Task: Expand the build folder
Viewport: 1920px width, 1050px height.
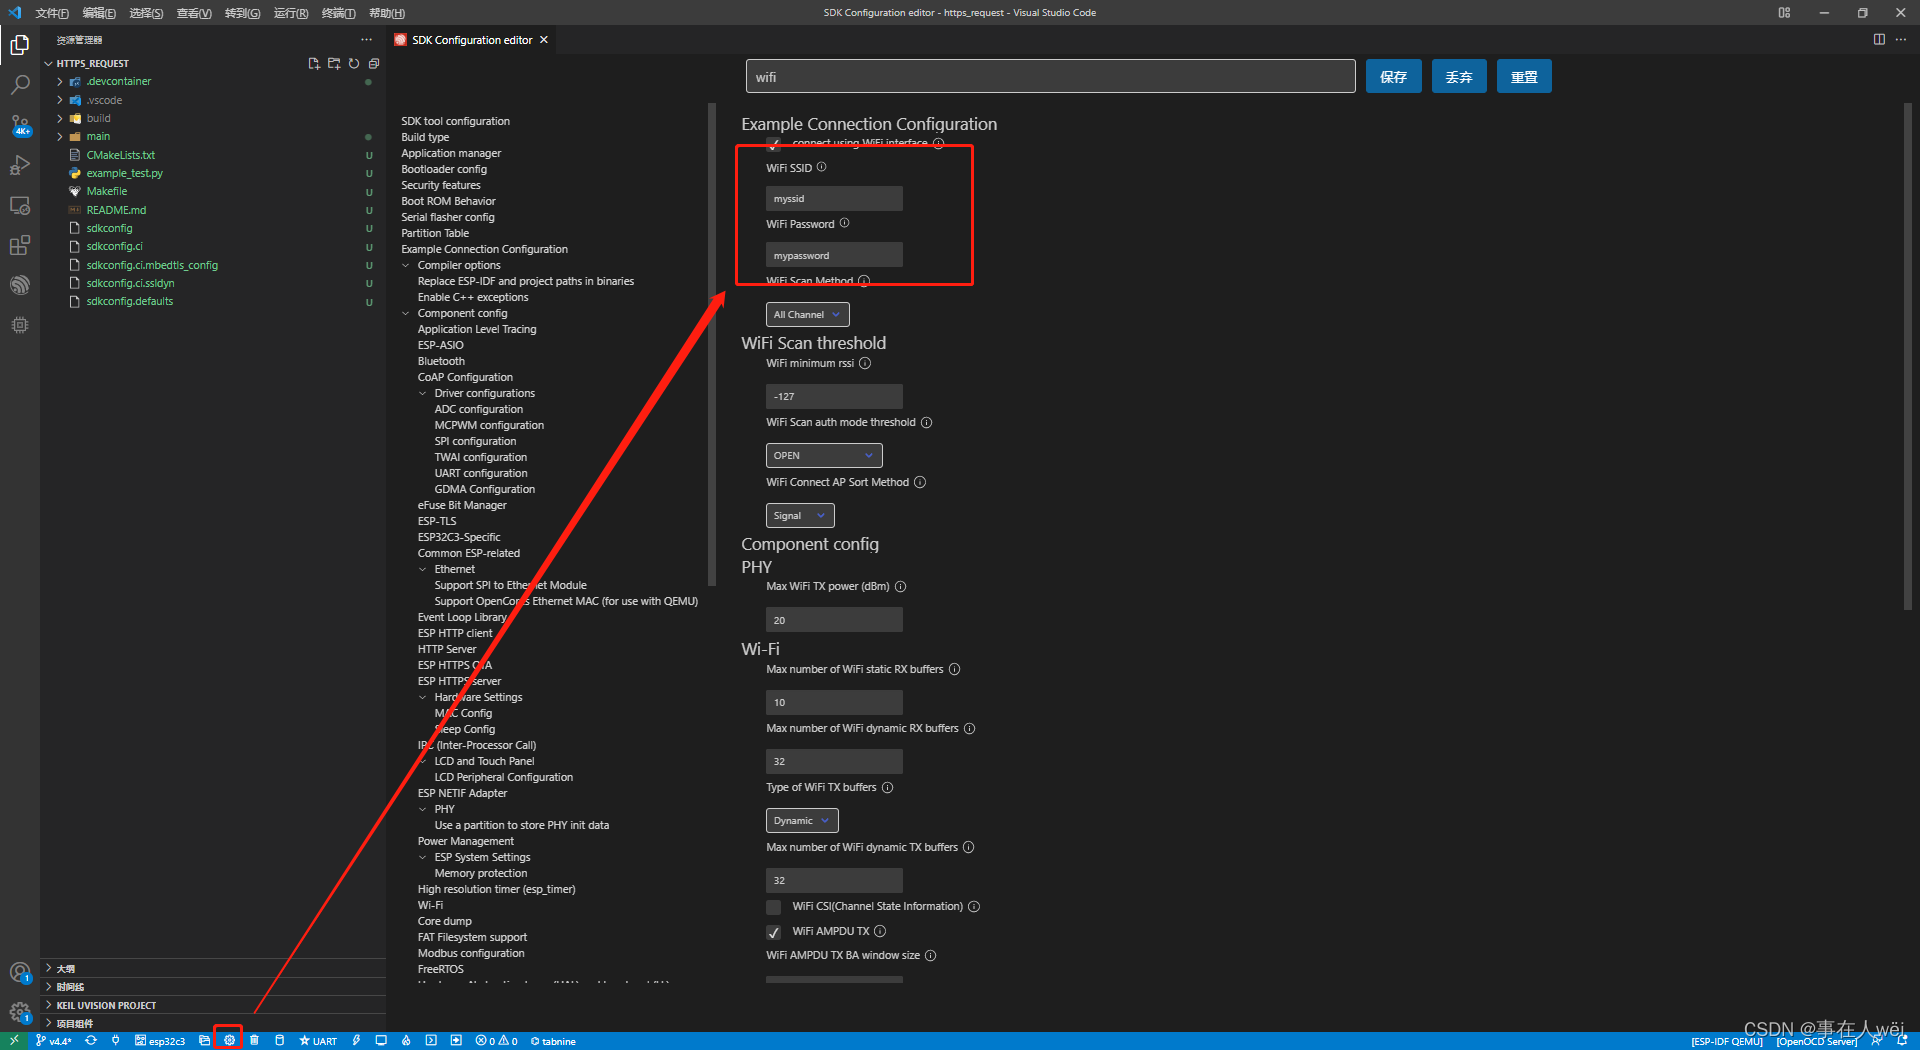Action: pyautogui.click(x=59, y=118)
